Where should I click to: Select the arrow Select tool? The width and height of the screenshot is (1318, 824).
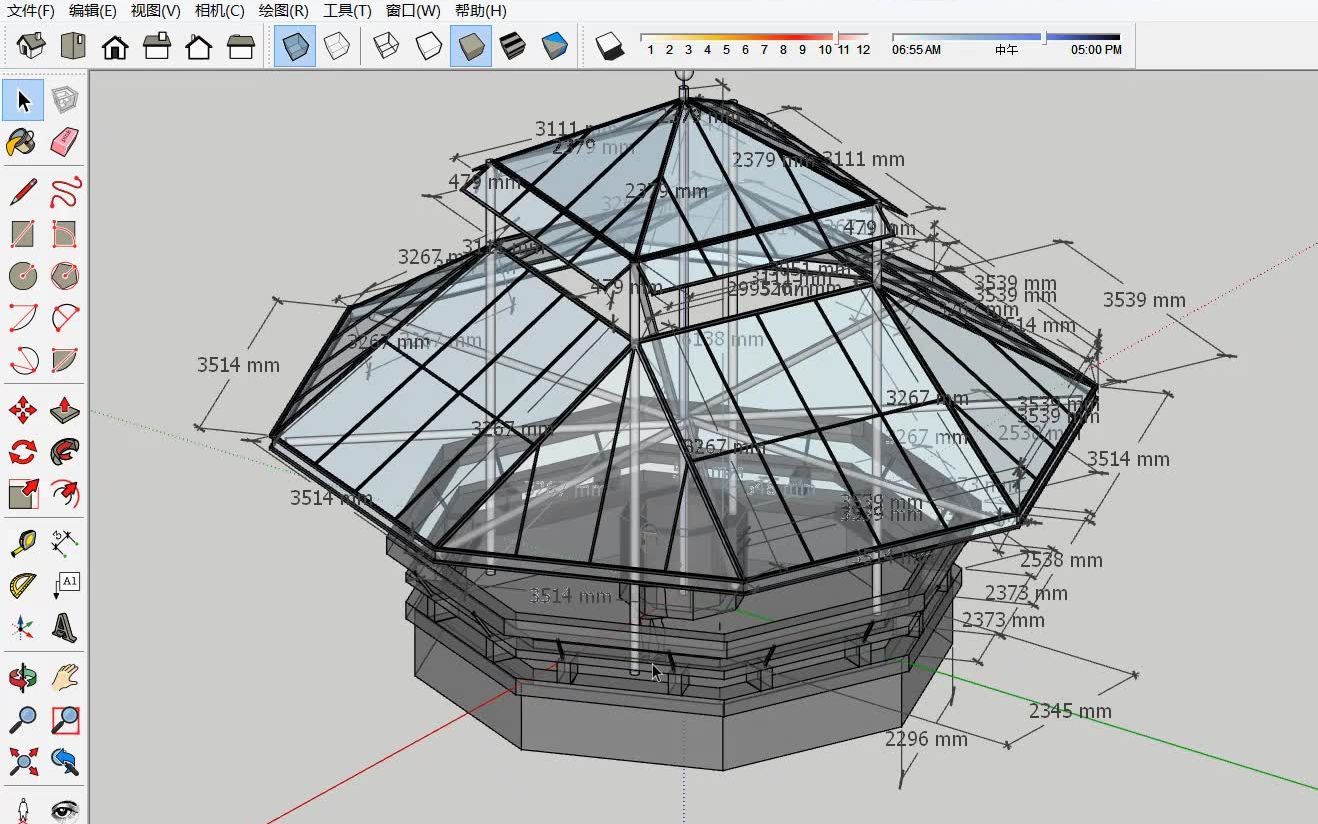coord(23,100)
